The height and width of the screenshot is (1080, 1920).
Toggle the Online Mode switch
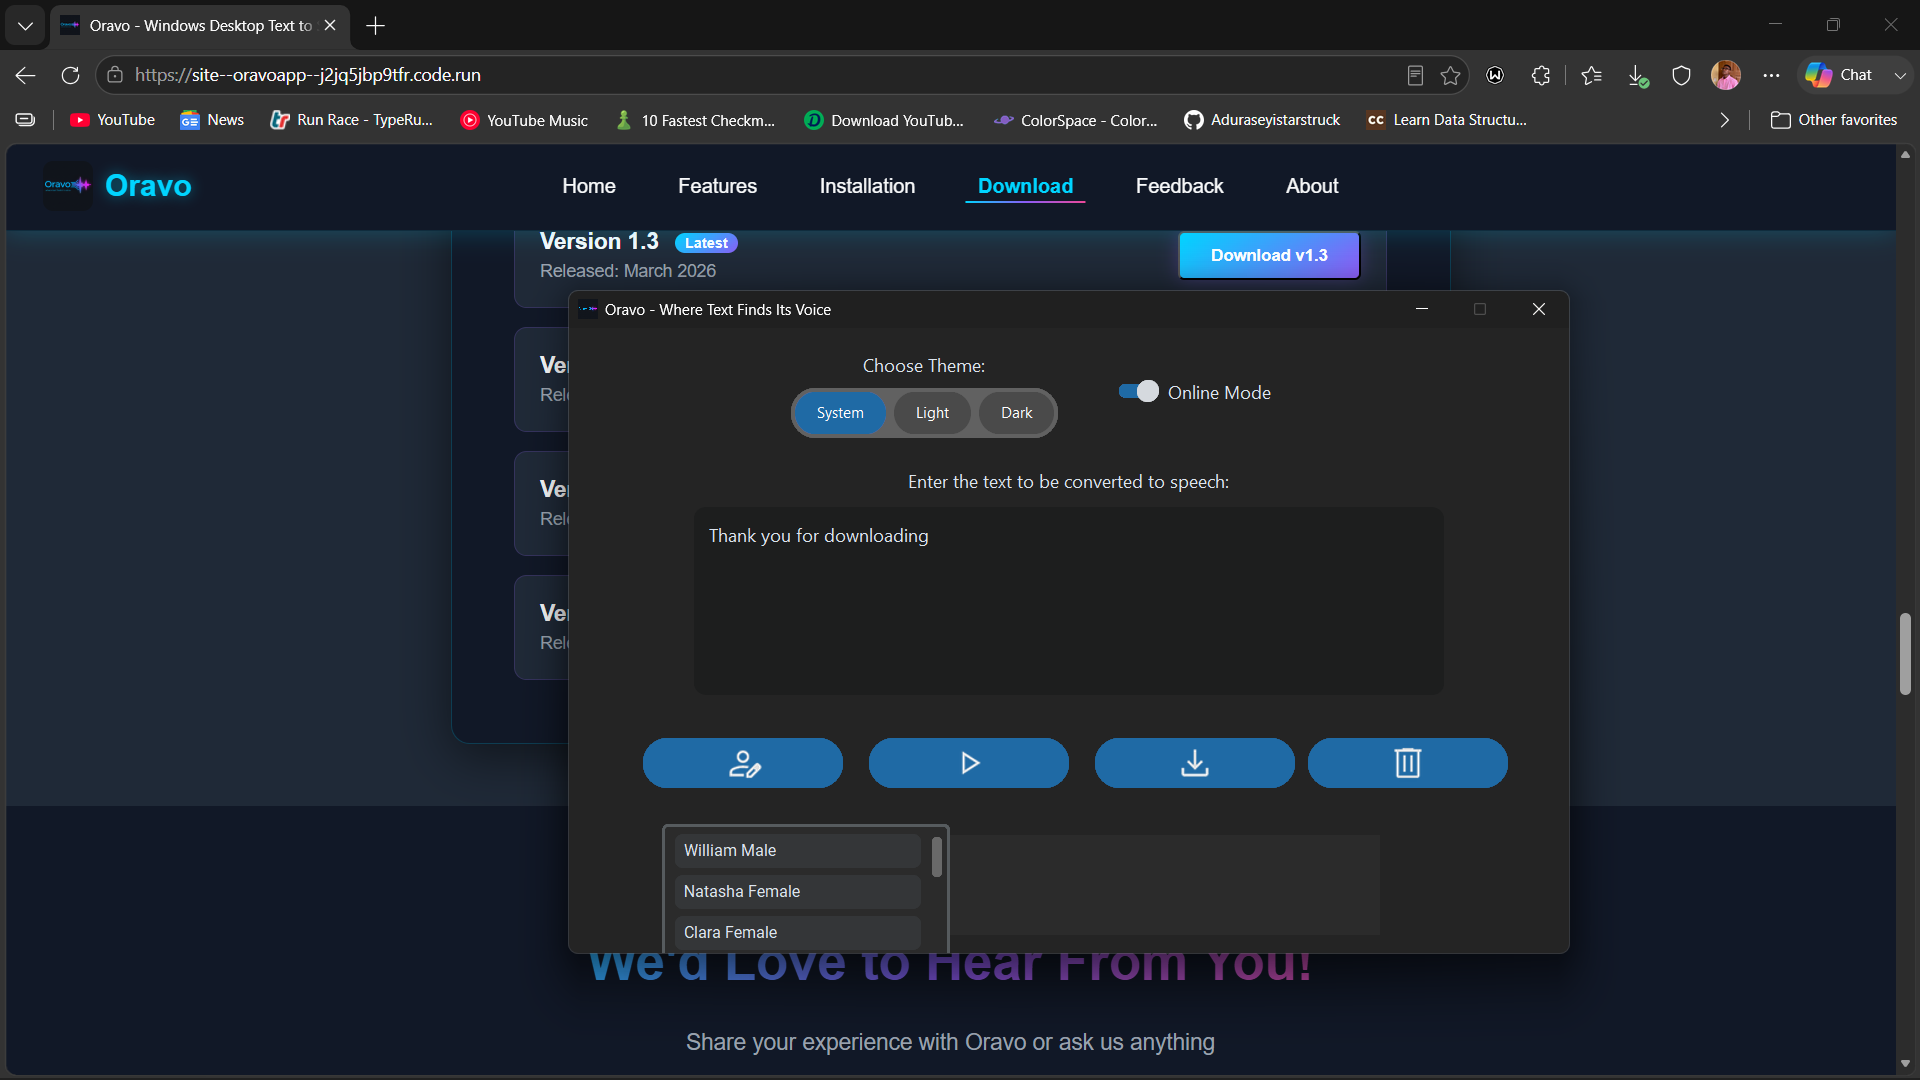pos(1139,391)
